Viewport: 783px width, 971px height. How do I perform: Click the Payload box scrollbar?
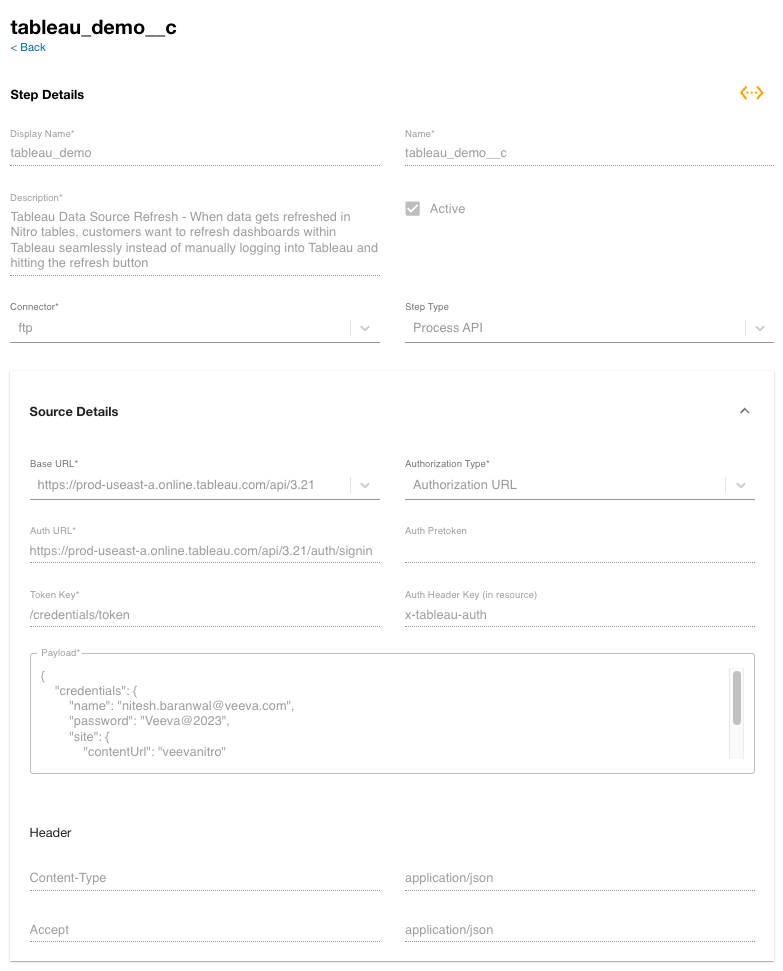pyautogui.click(x=737, y=698)
